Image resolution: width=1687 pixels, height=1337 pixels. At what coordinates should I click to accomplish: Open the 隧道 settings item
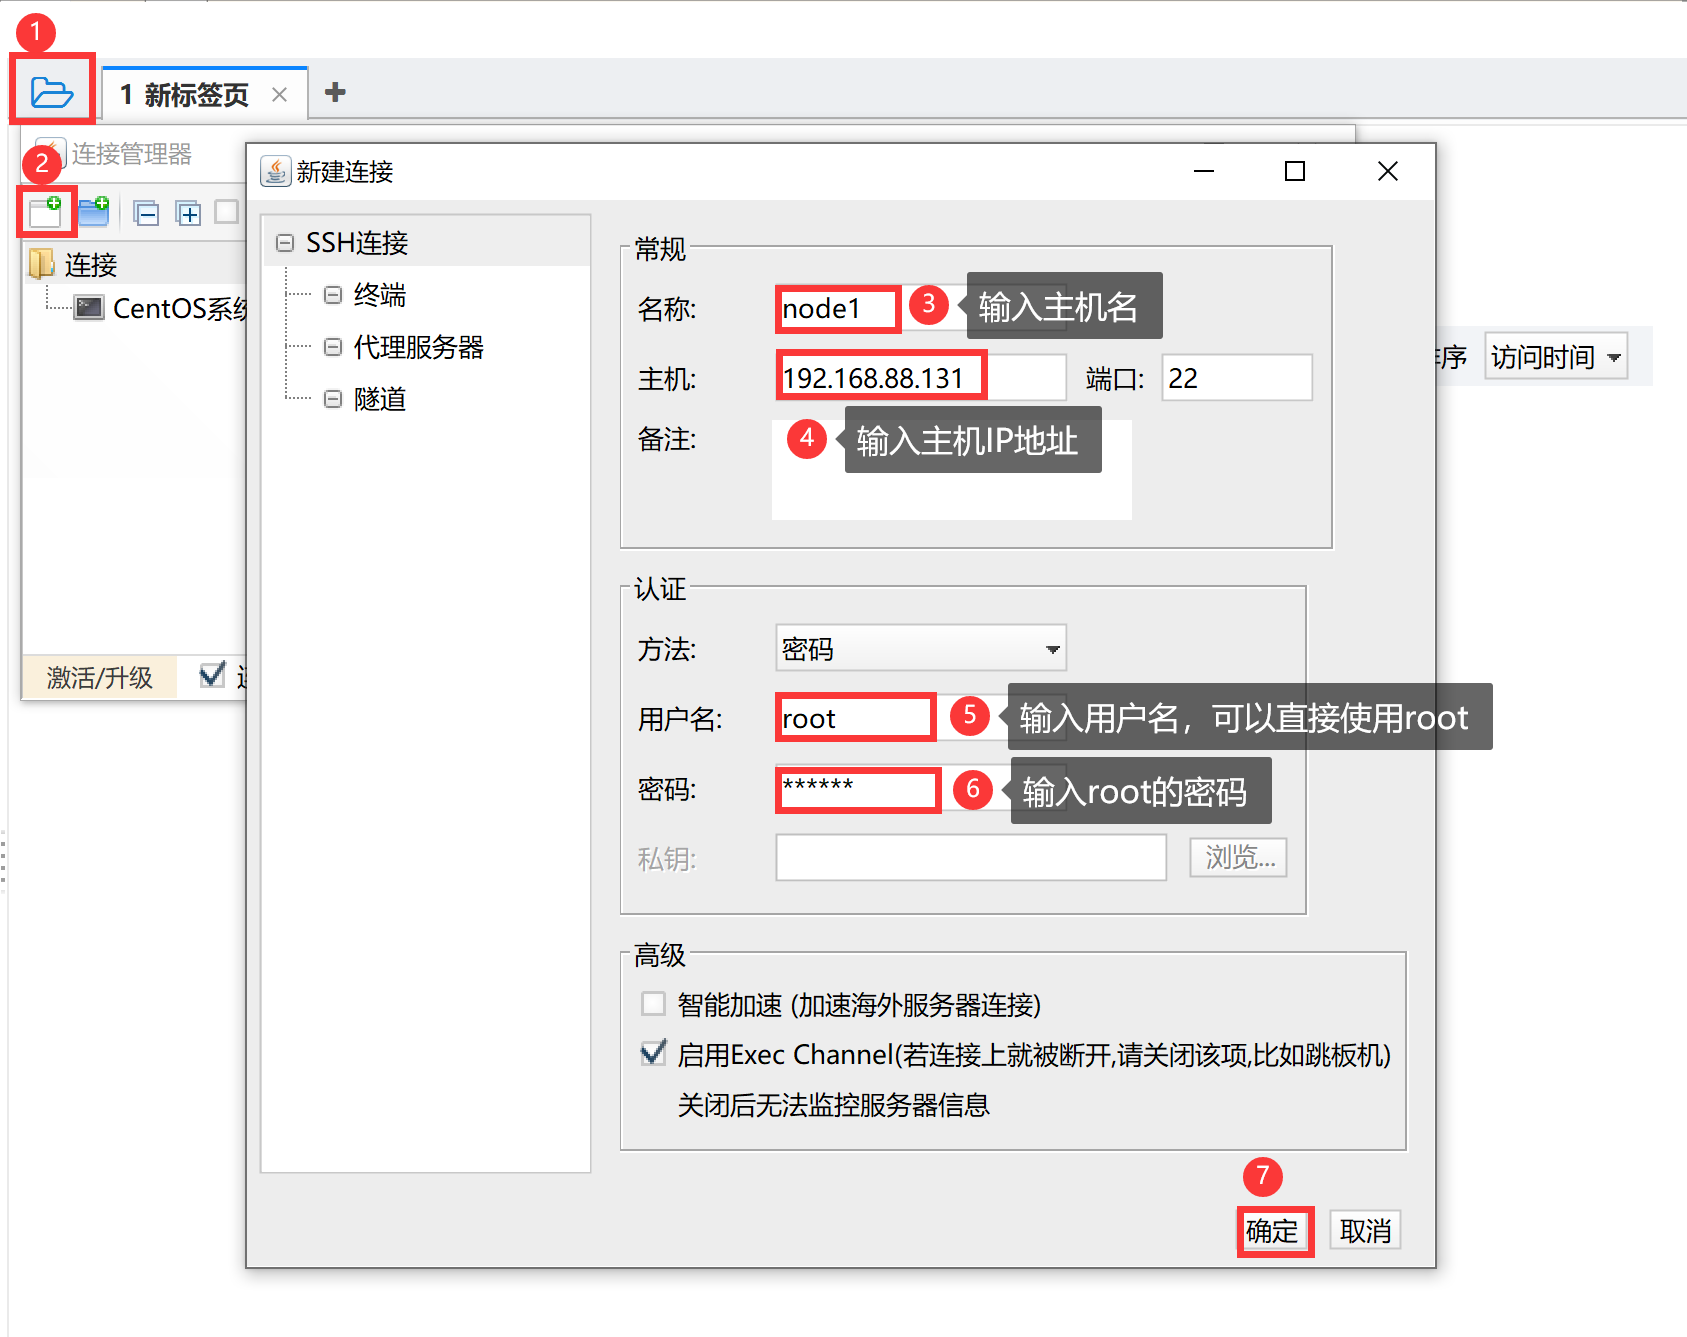(x=380, y=399)
